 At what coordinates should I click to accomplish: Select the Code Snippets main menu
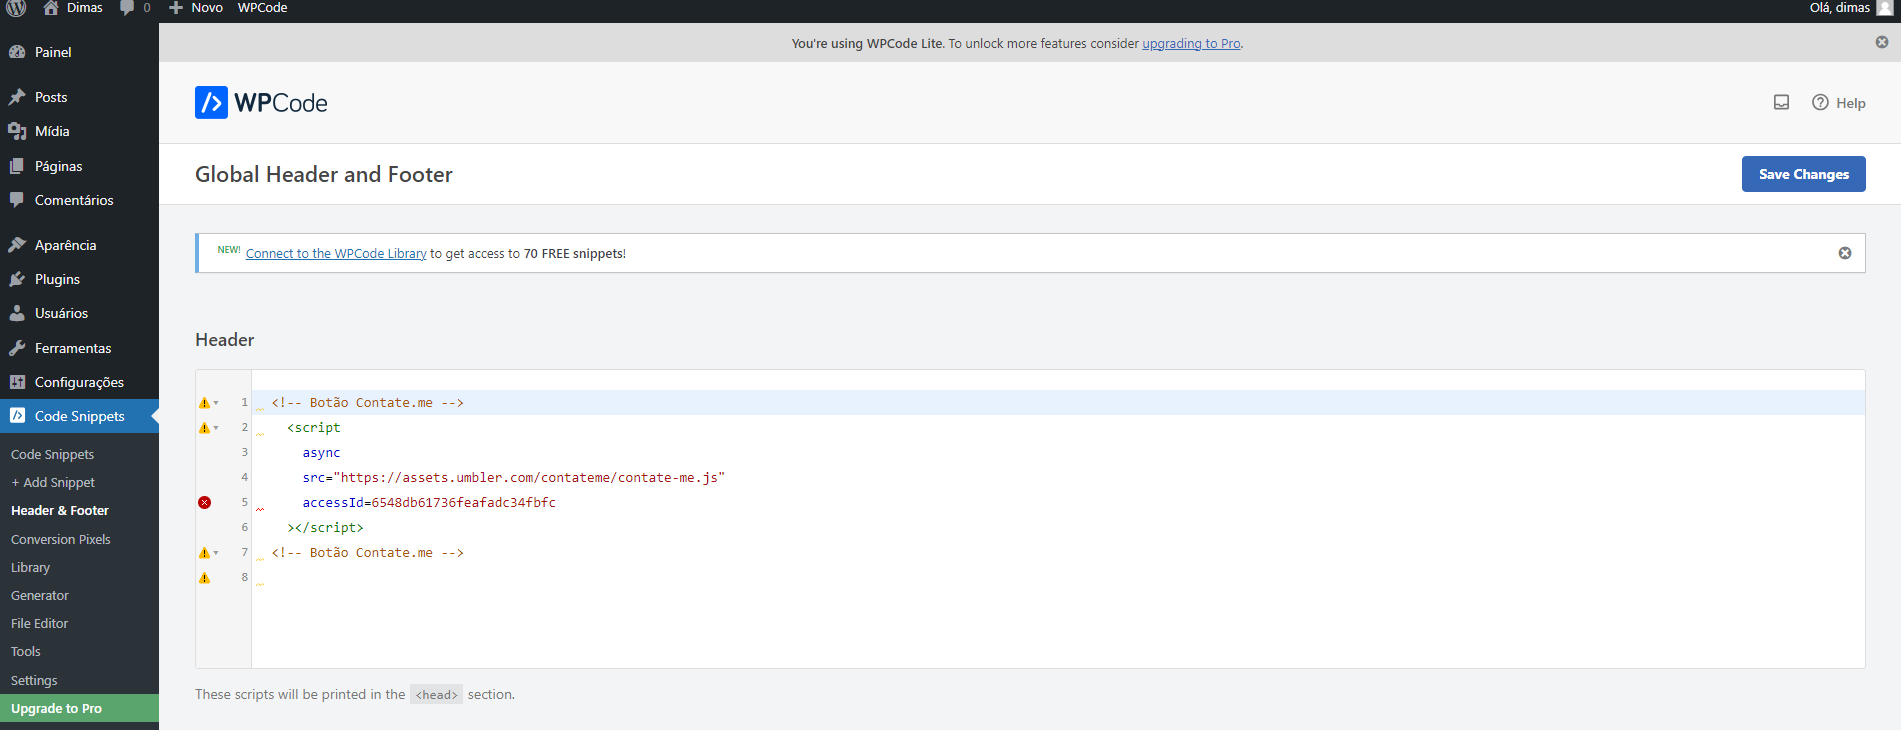[79, 416]
